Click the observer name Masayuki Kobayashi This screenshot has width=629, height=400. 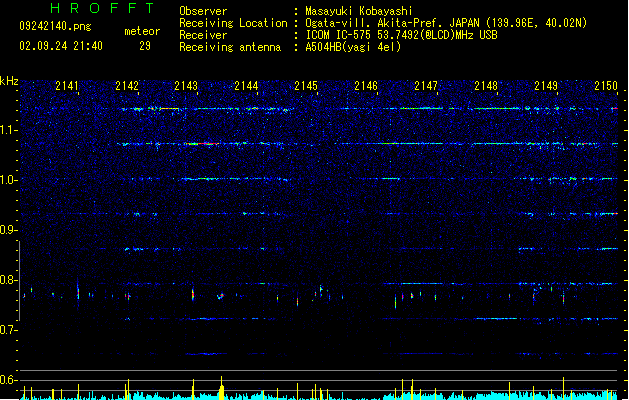(x=359, y=11)
